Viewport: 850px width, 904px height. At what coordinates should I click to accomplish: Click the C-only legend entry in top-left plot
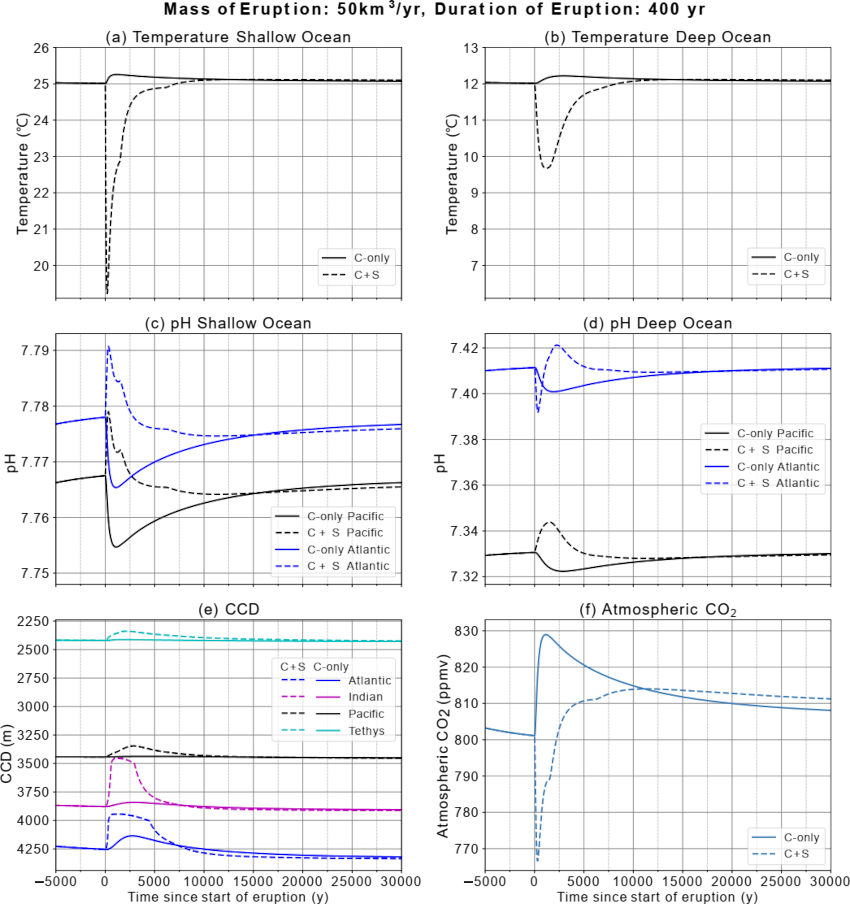click(370, 258)
